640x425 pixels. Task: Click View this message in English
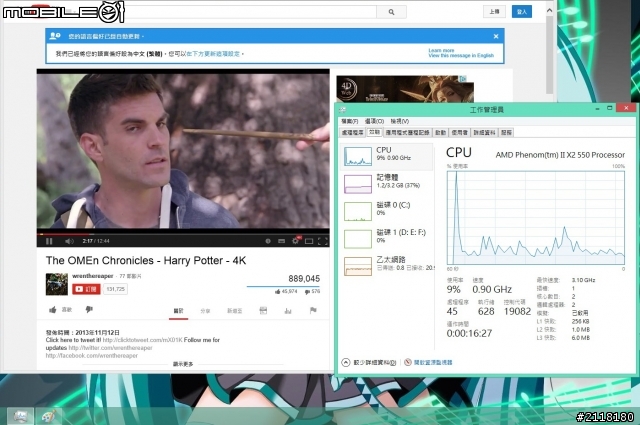tap(461, 56)
